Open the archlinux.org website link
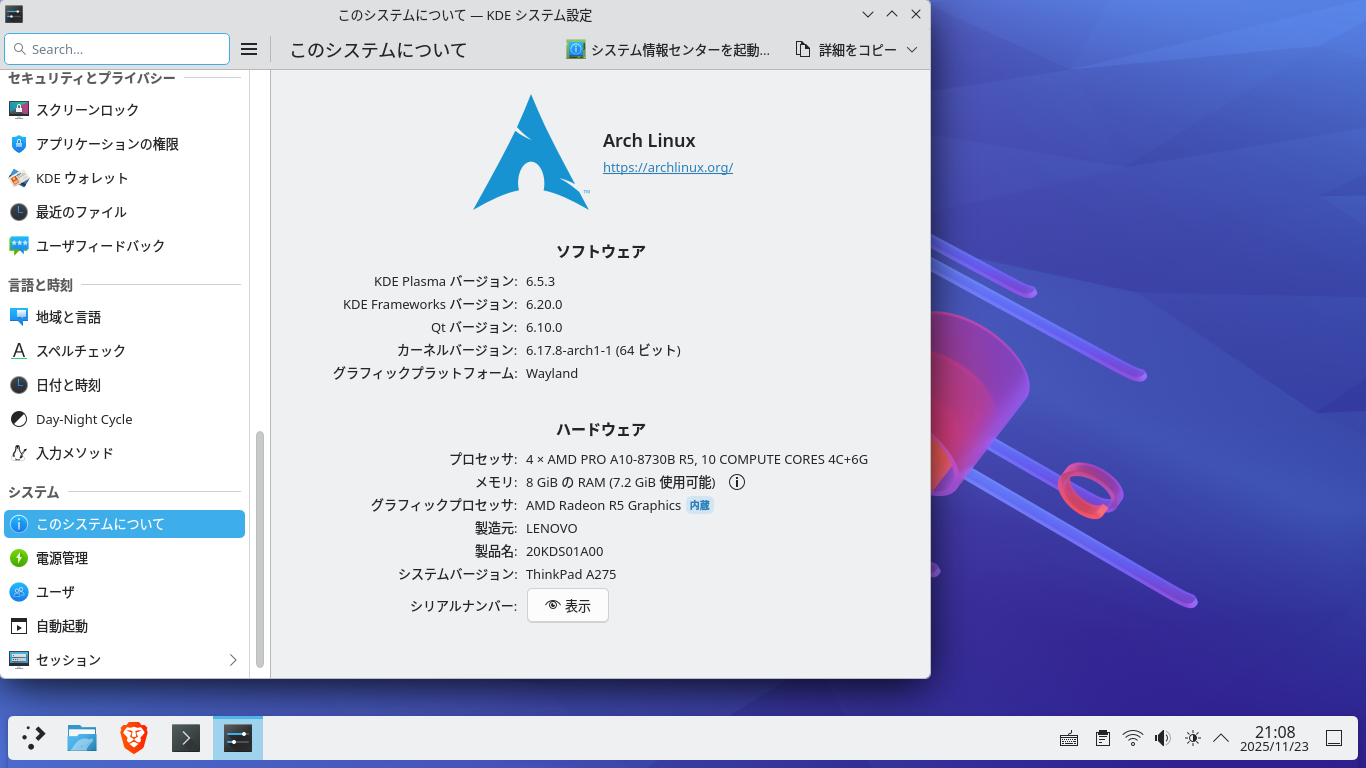 (667, 167)
